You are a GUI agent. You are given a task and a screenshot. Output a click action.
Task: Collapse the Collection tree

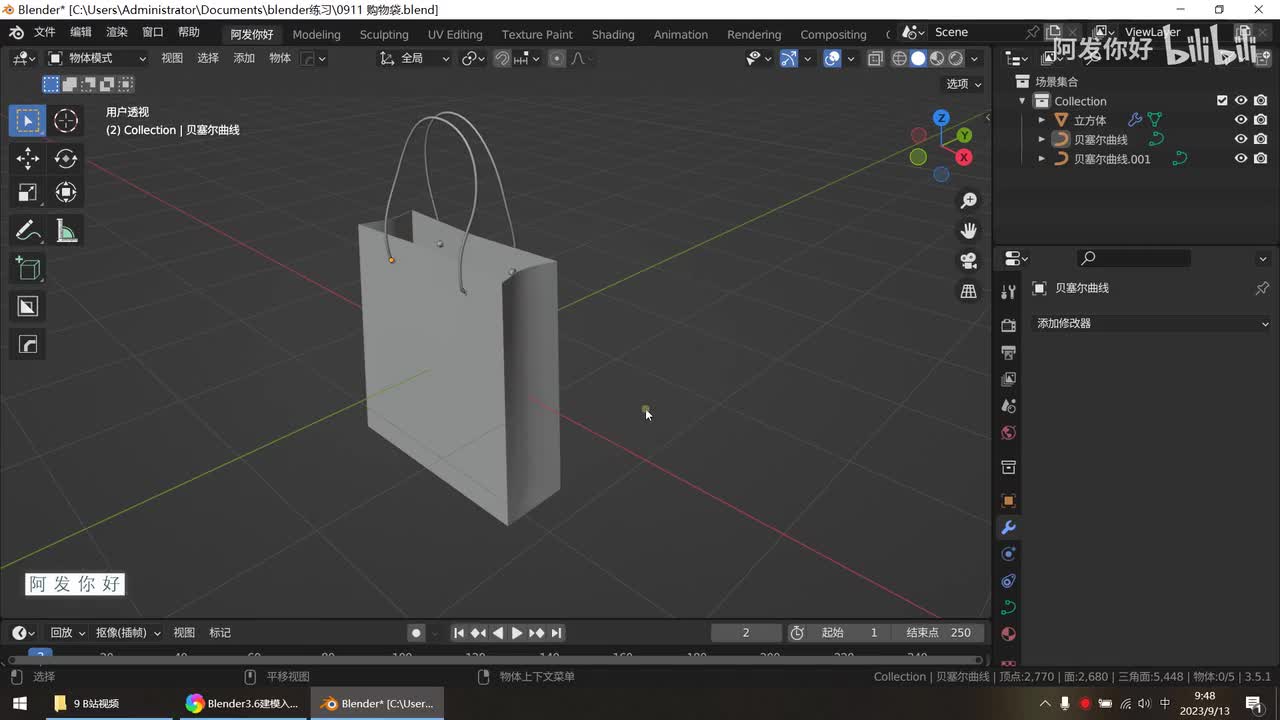(1022, 101)
